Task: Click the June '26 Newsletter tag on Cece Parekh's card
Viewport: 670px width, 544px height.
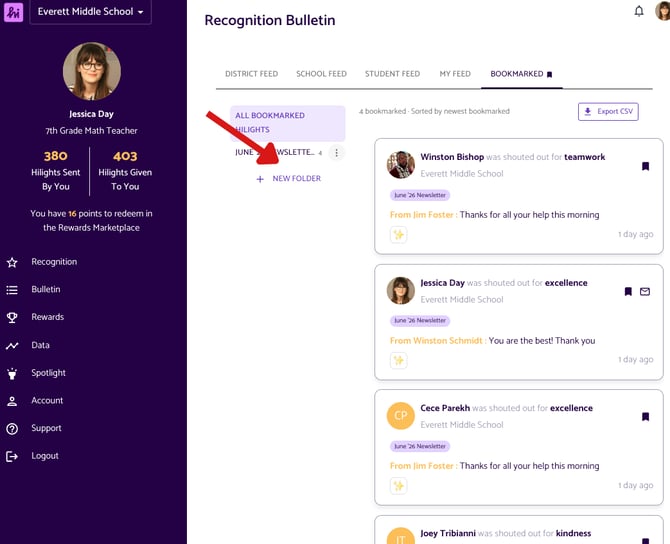Action: click(420, 446)
